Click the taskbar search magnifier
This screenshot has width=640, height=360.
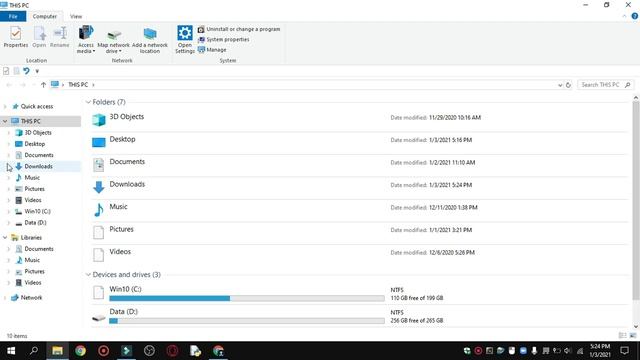[34, 351]
